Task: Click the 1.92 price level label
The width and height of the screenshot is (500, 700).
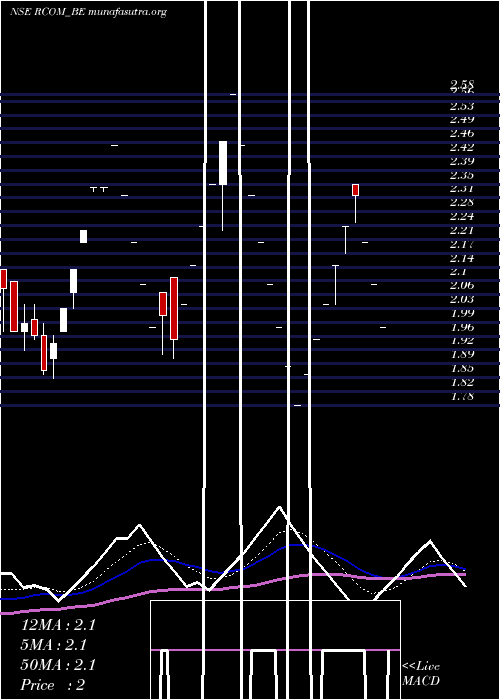Action: coord(462,340)
